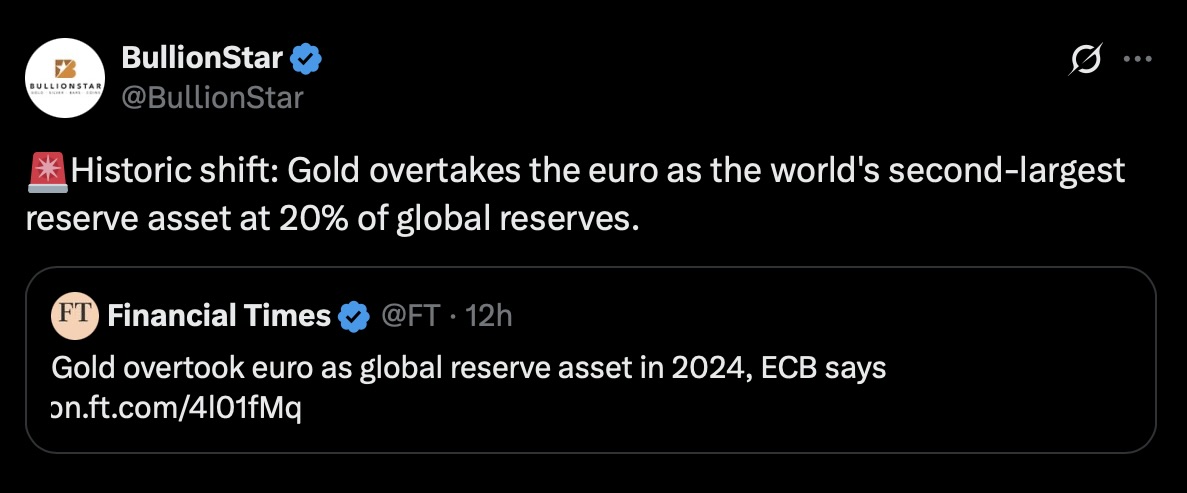This screenshot has width=1187, height=493.
Task: Open BullionStar's profile avatar picture
Action: click(65, 78)
